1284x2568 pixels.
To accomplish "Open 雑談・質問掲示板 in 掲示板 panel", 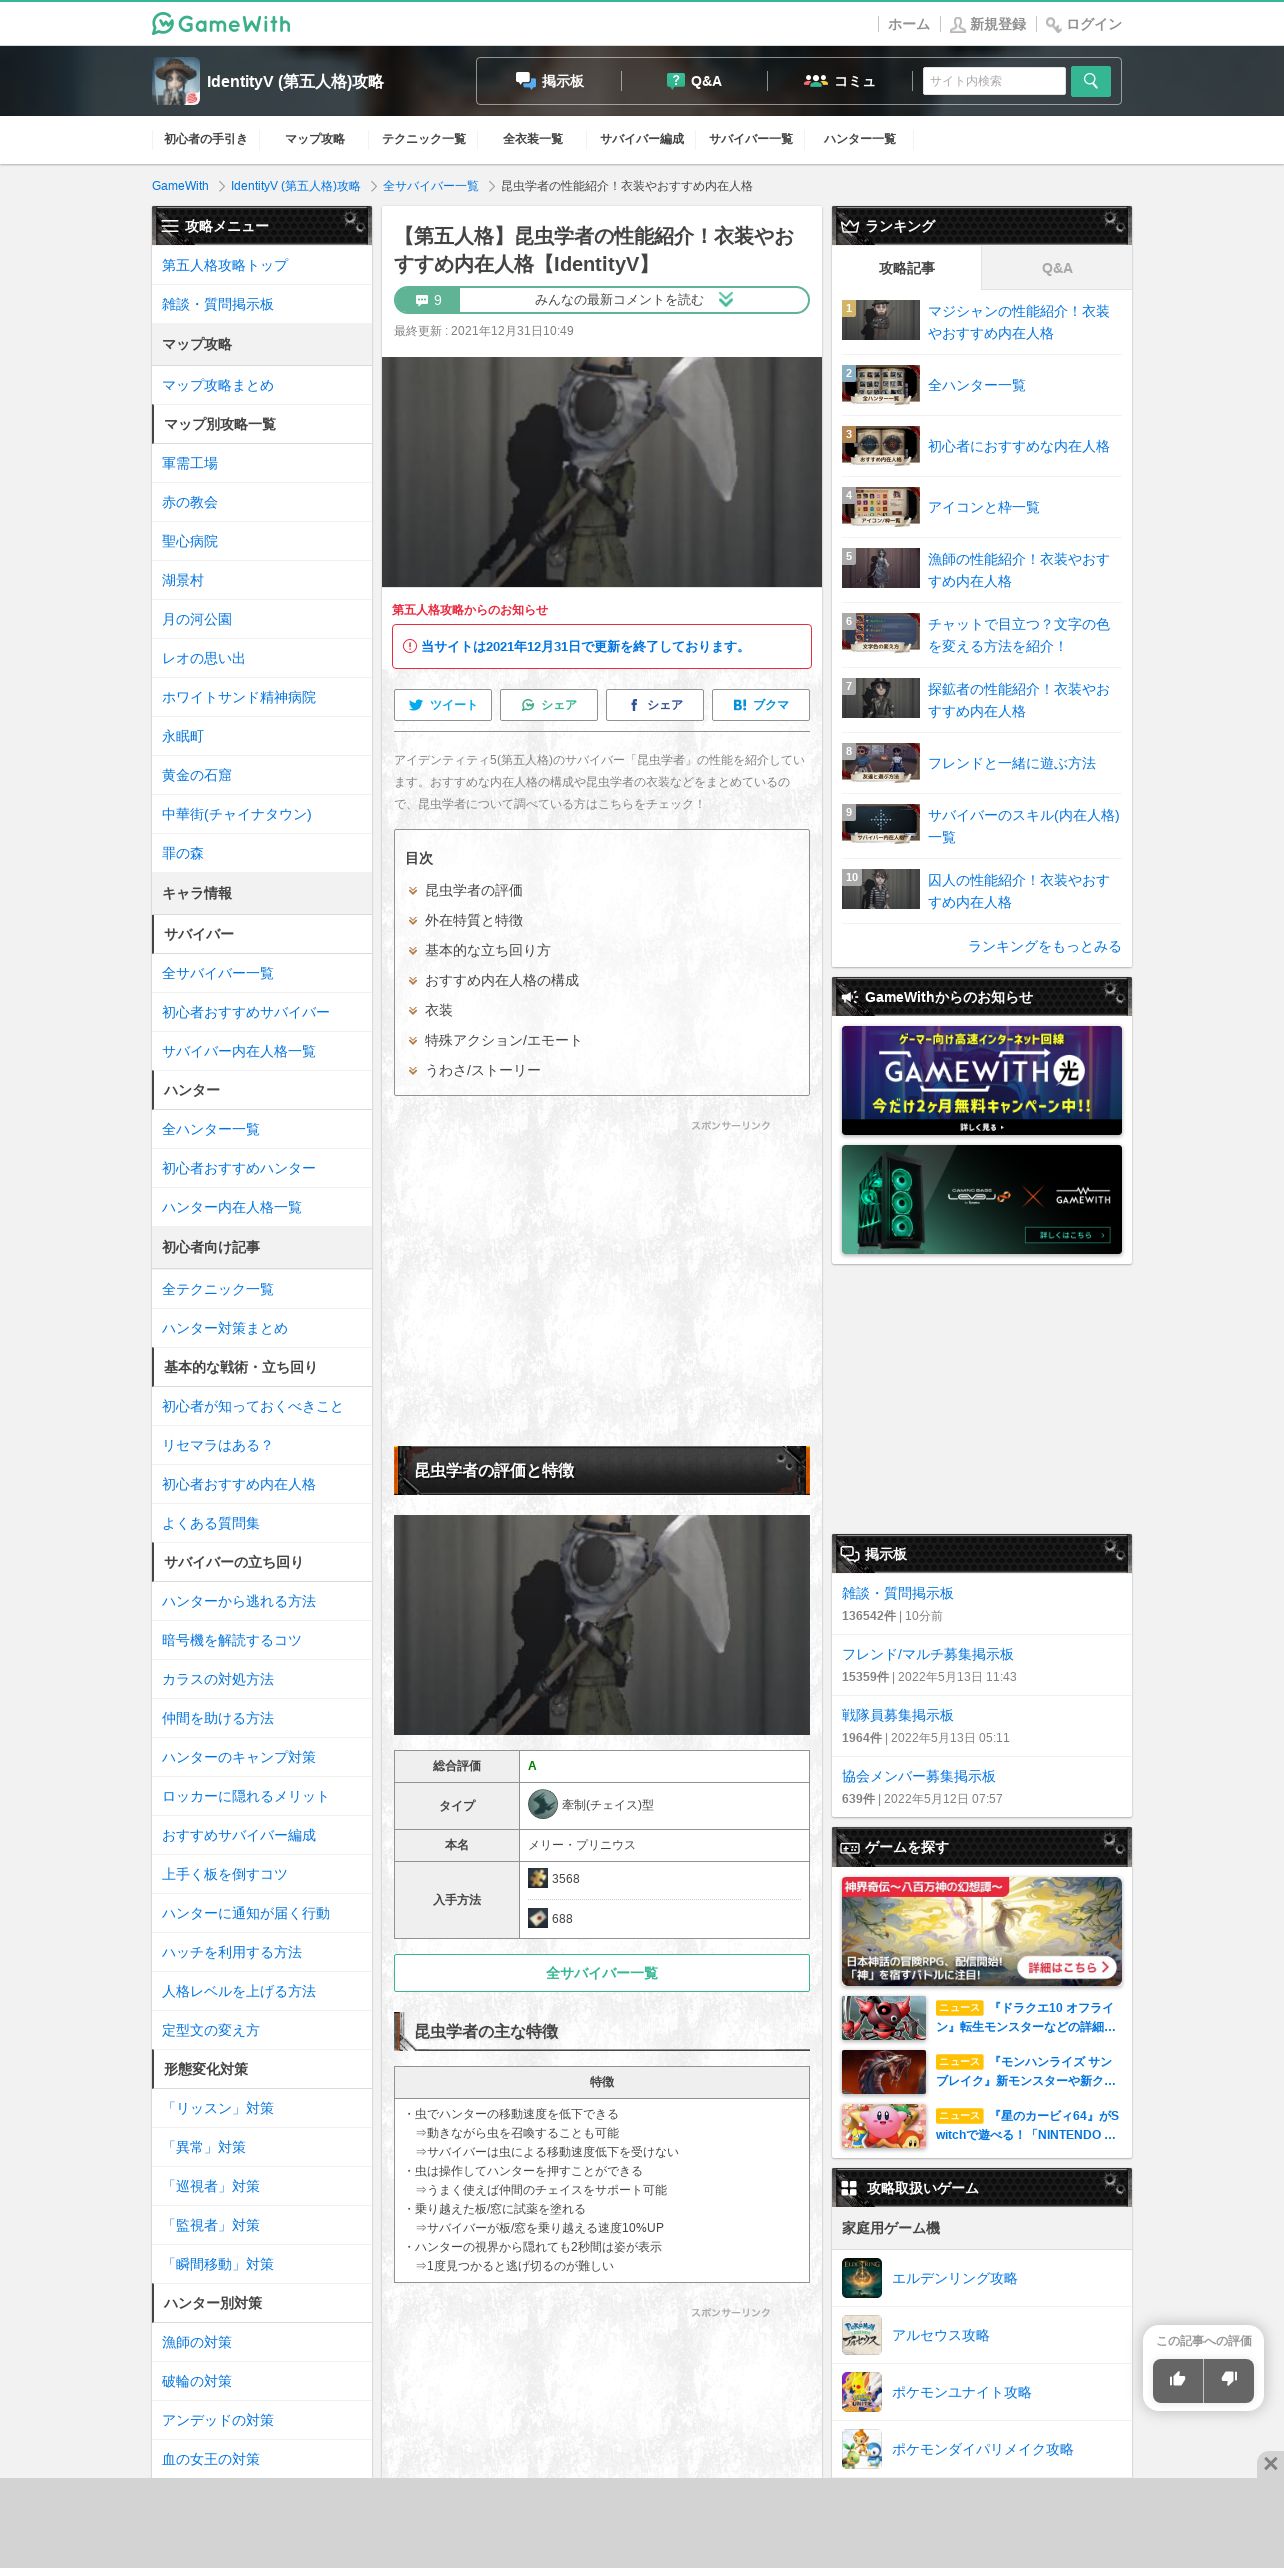I will coord(898,1593).
